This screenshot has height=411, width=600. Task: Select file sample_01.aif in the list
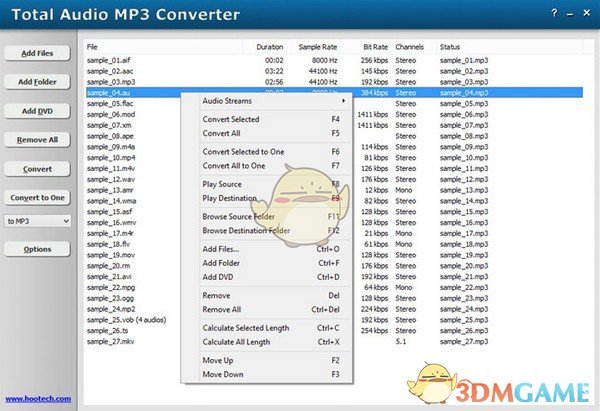coord(109,60)
